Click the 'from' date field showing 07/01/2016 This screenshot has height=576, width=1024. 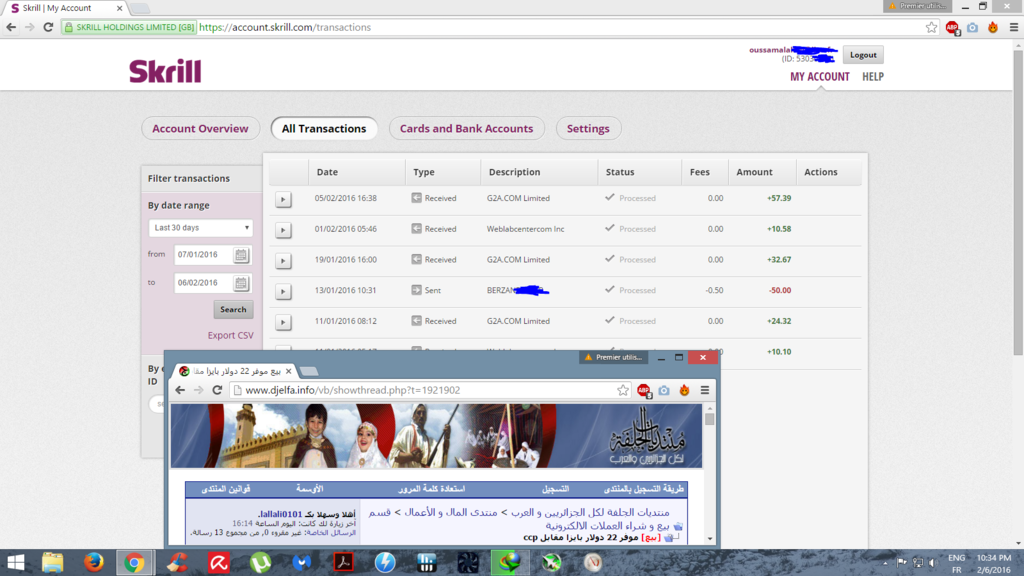pyautogui.click(x=203, y=255)
